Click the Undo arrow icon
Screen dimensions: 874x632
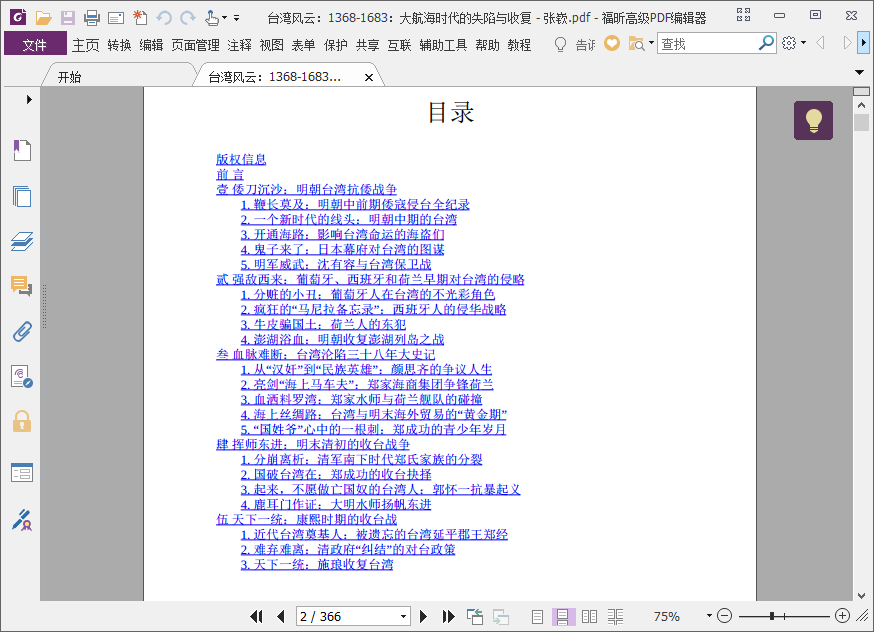(163, 18)
